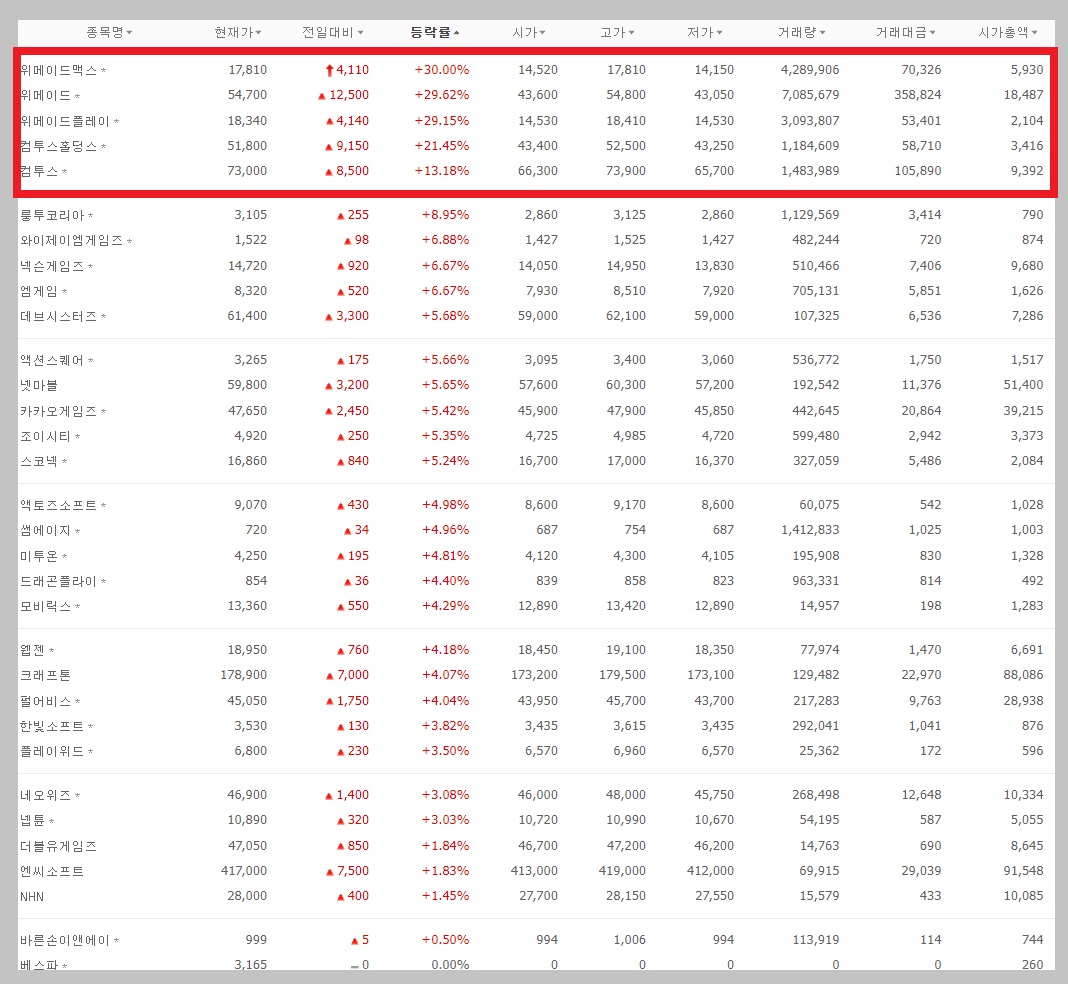1068x984 pixels.
Task: Sort by 시가 column header
Action: (529, 33)
